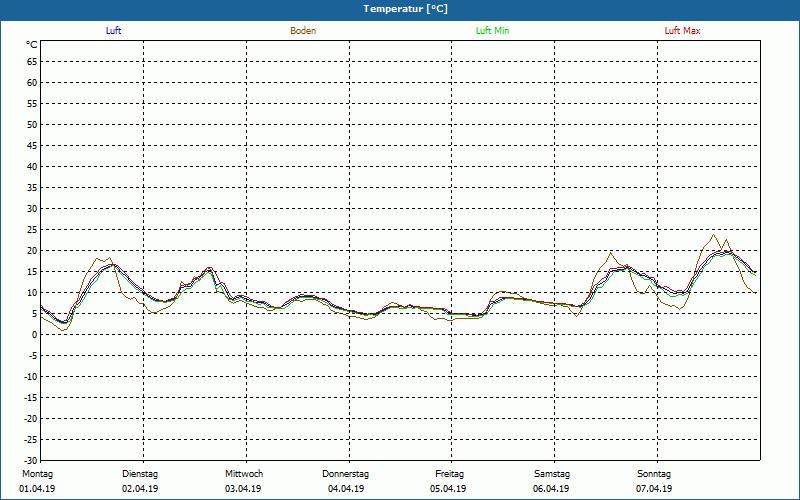Click the -20 value on temperature axis
Viewport: 800px width, 500px height.
pyautogui.click(x=31, y=418)
